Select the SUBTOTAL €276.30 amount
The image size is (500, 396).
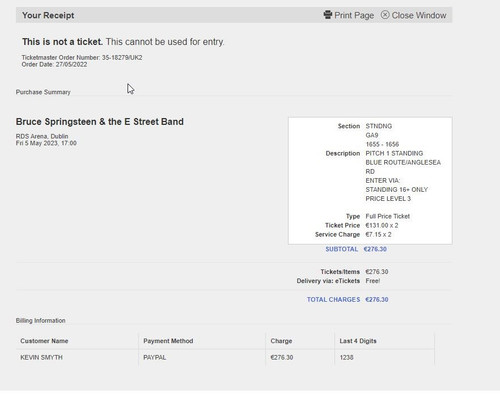pyautogui.click(x=375, y=249)
